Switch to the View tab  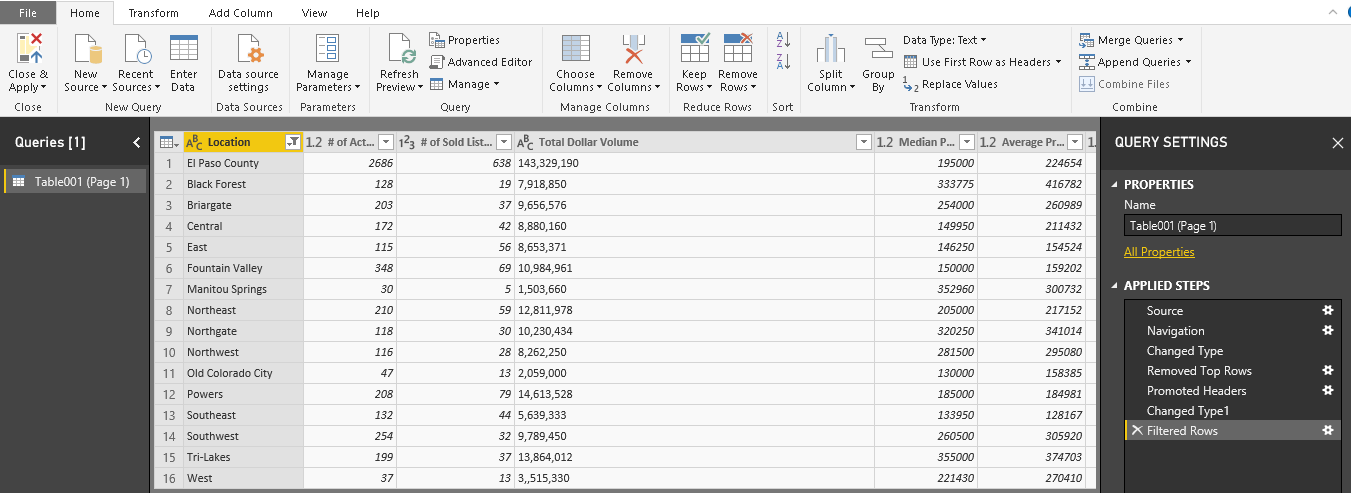314,13
